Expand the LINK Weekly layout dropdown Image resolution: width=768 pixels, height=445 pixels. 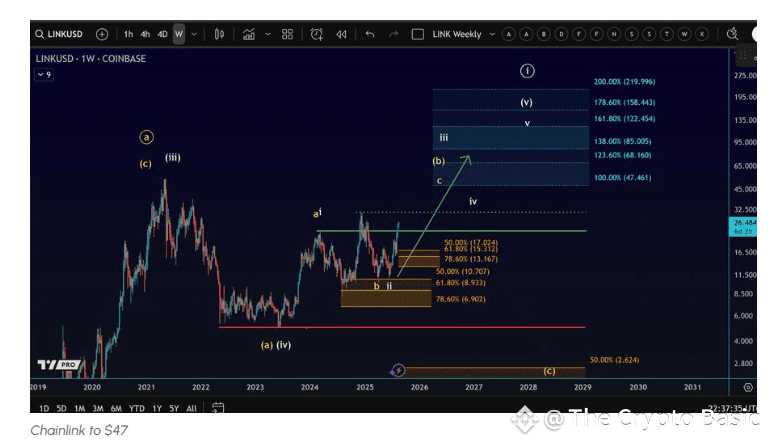[x=492, y=34]
